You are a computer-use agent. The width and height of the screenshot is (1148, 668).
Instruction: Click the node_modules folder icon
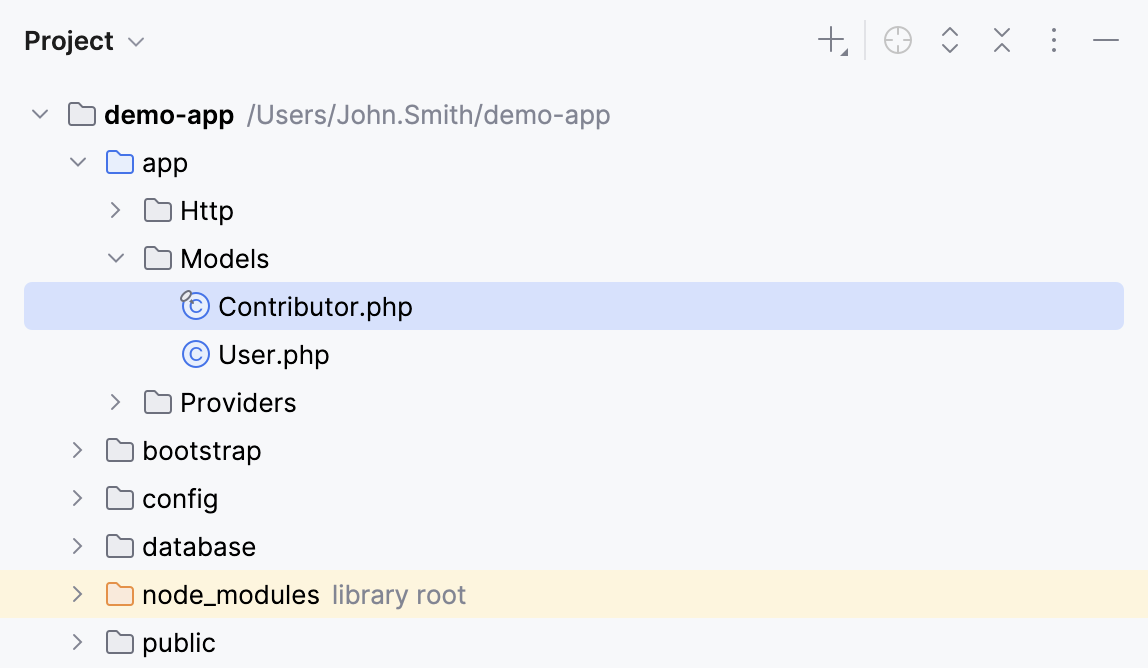(119, 594)
